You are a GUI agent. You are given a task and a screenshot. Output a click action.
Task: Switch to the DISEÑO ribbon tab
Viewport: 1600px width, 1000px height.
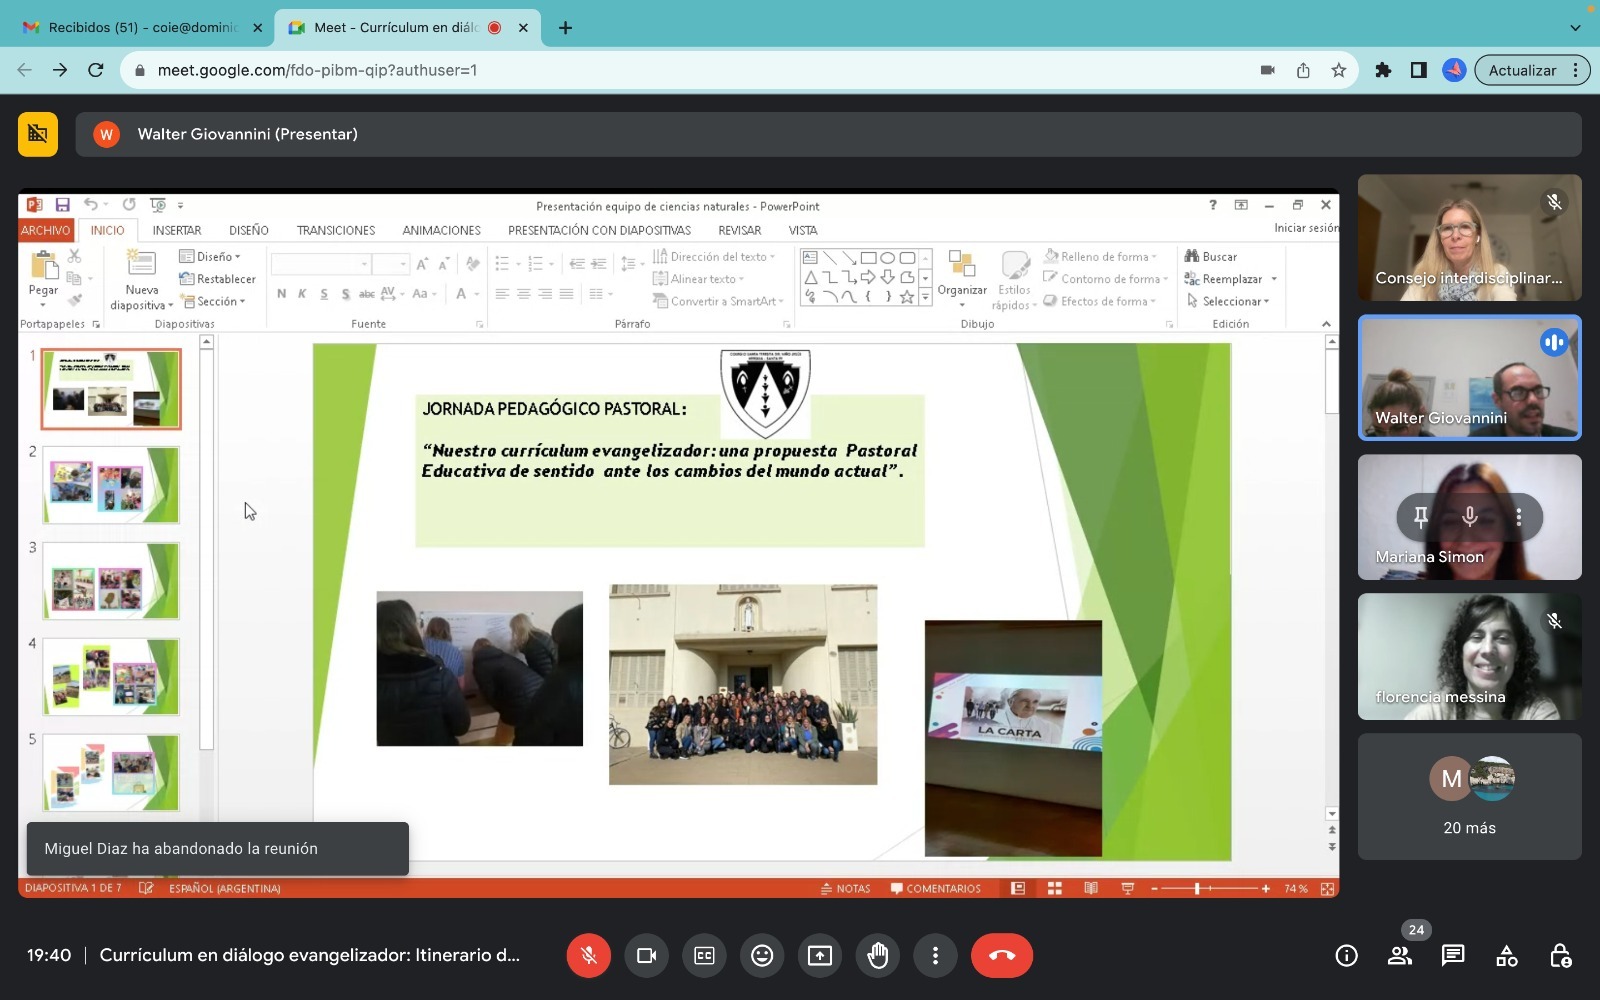click(249, 230)
